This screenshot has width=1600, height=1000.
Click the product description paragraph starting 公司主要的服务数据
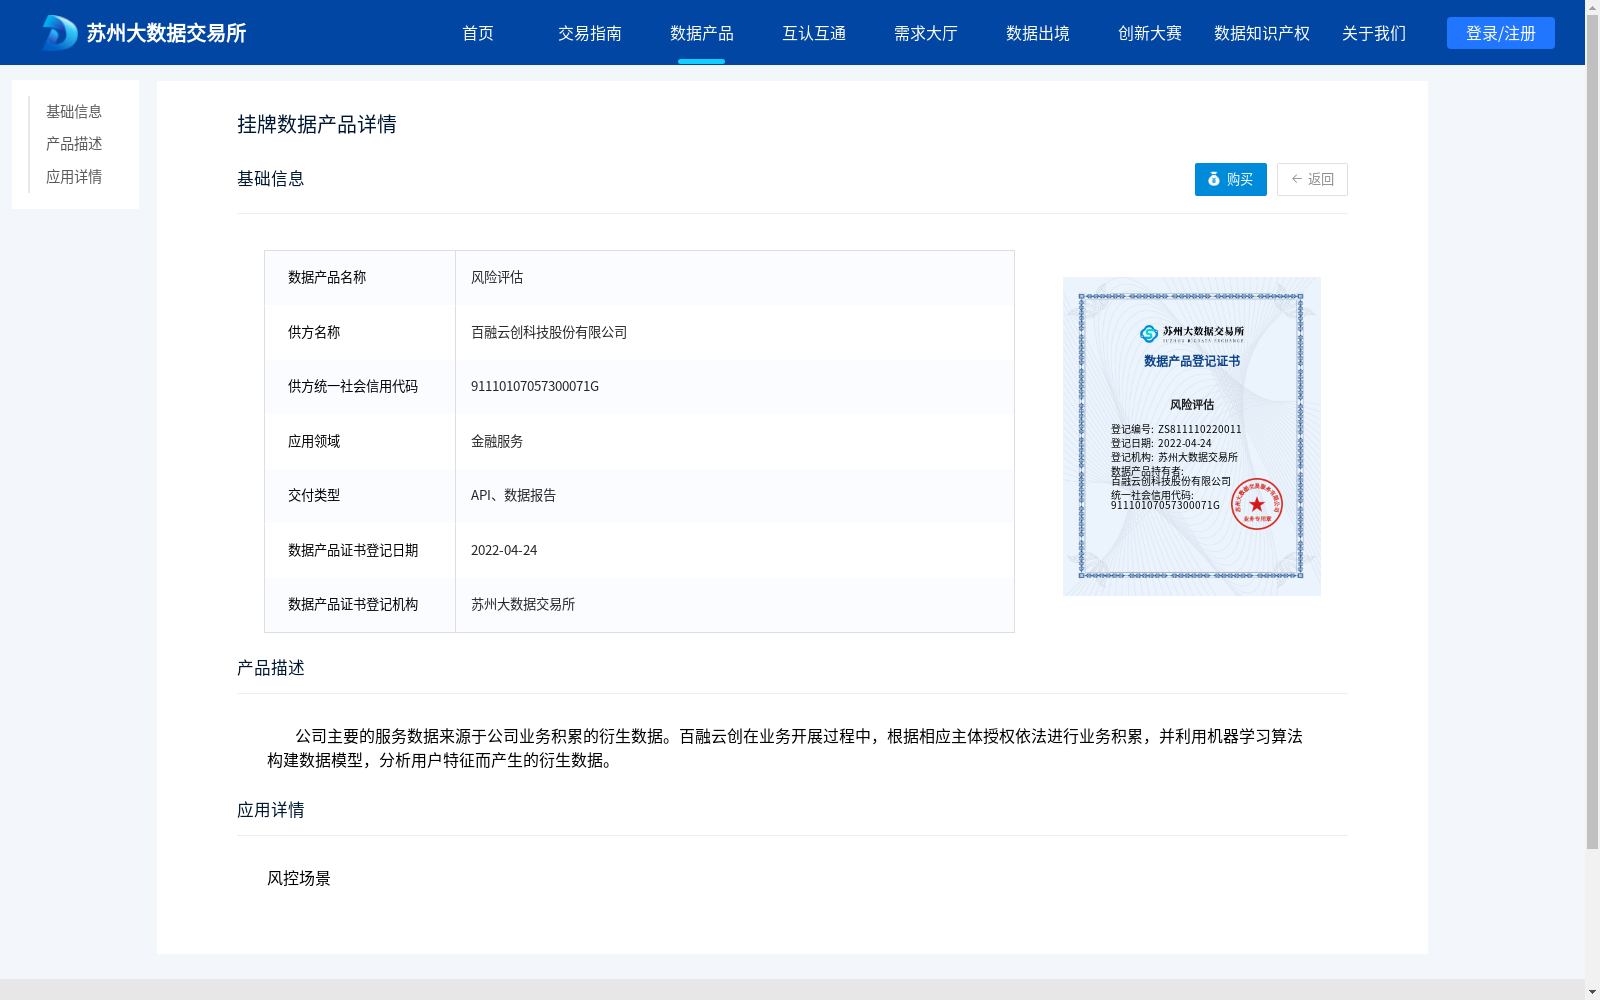(x=785, y=748)
